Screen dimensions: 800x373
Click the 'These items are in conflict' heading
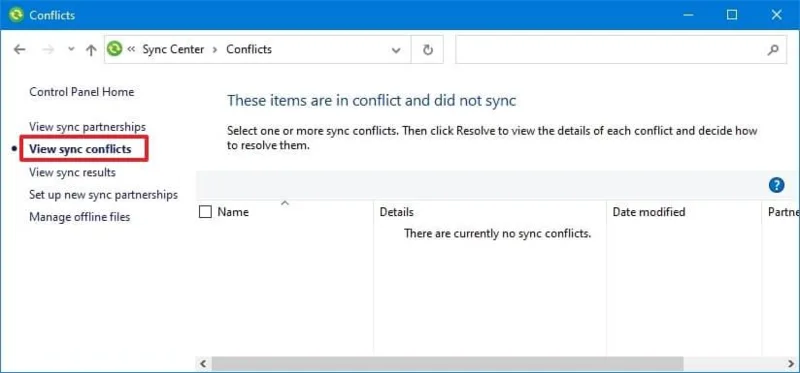[x=371, y=101]
